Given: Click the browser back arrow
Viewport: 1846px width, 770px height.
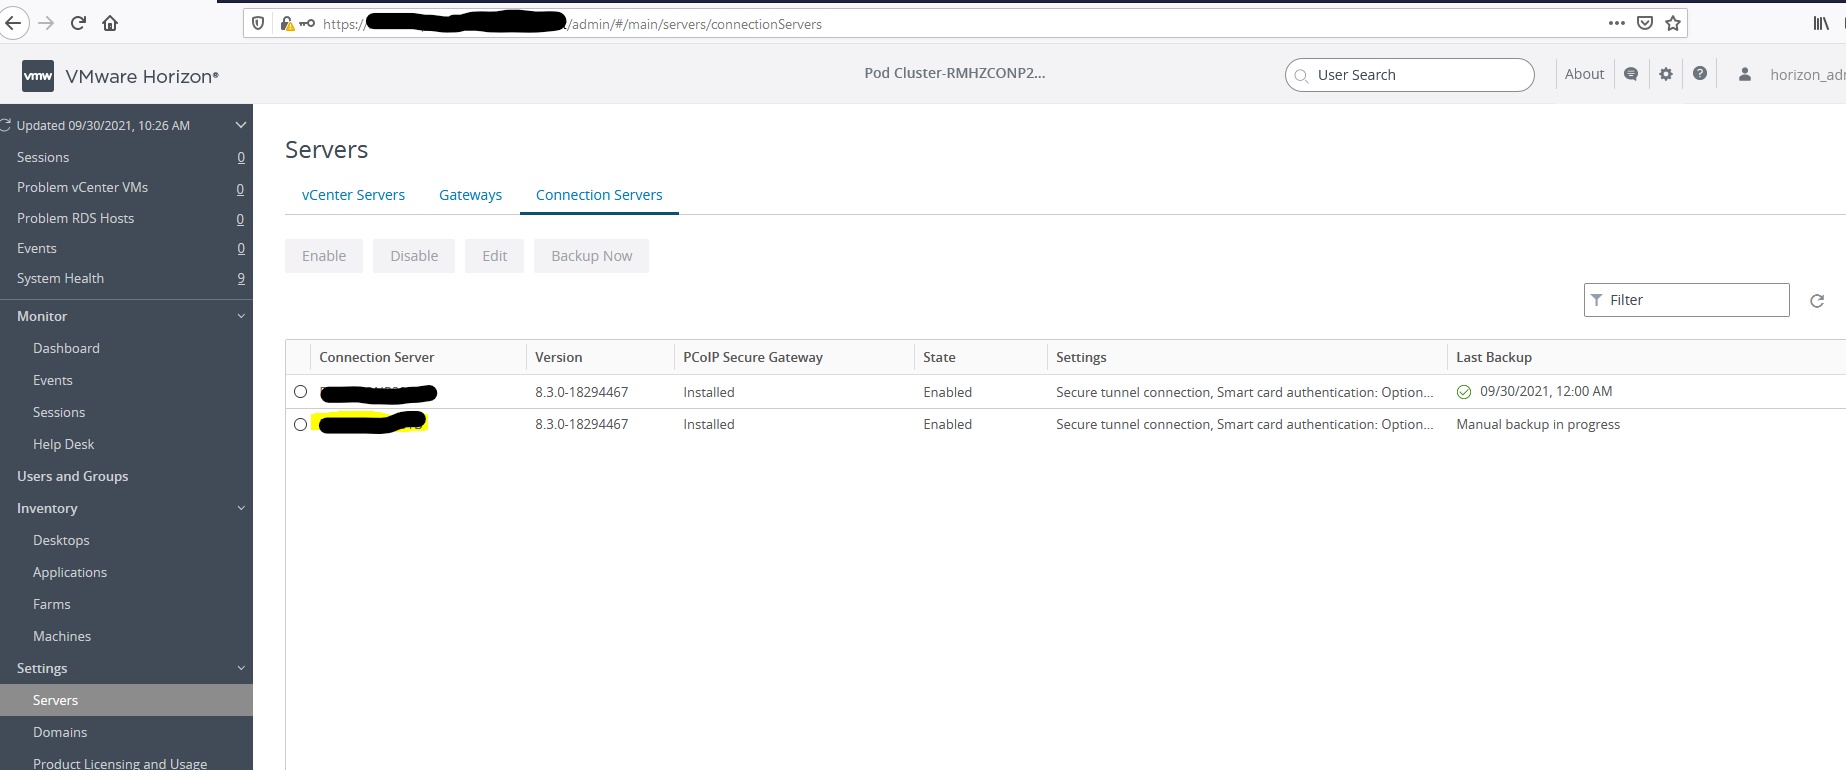Looking at the screenshot, I should coord(13,23).
